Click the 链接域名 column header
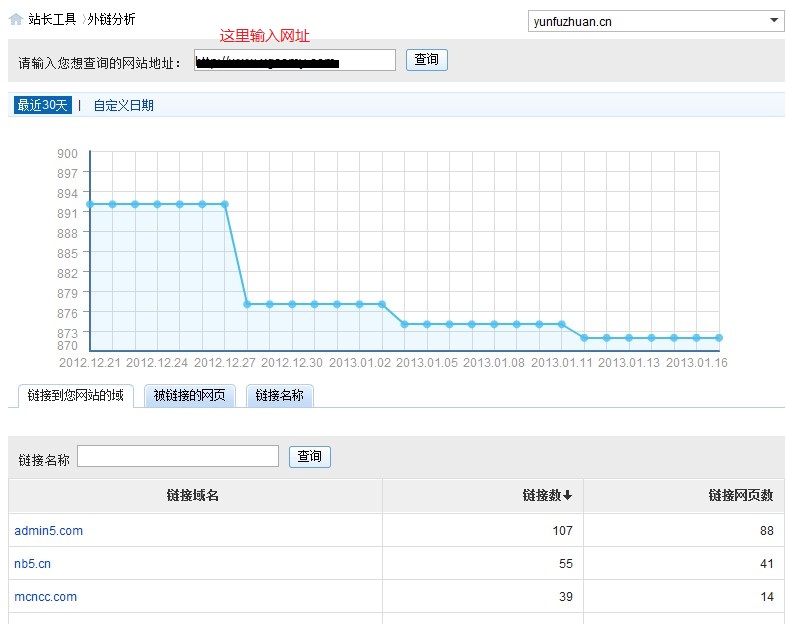786x624 pixels. [x=193, y=495]
